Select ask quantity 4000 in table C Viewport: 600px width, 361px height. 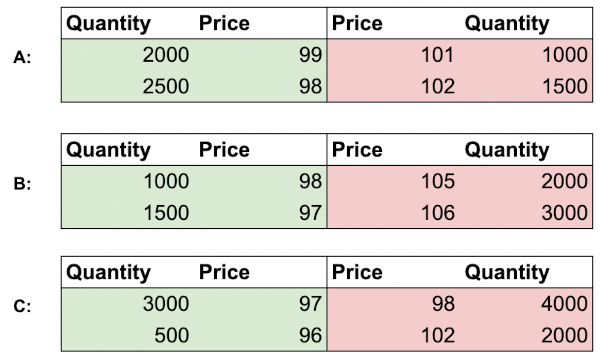click(564, 304)
